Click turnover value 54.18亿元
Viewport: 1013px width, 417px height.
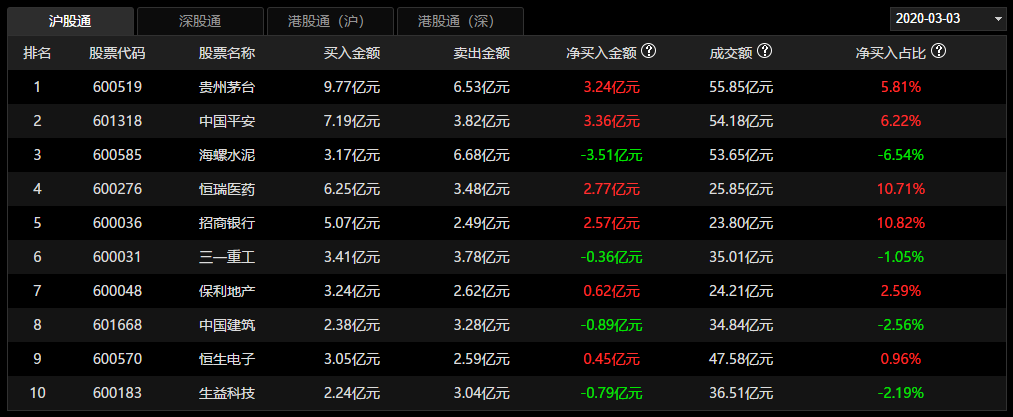(741, 121)
